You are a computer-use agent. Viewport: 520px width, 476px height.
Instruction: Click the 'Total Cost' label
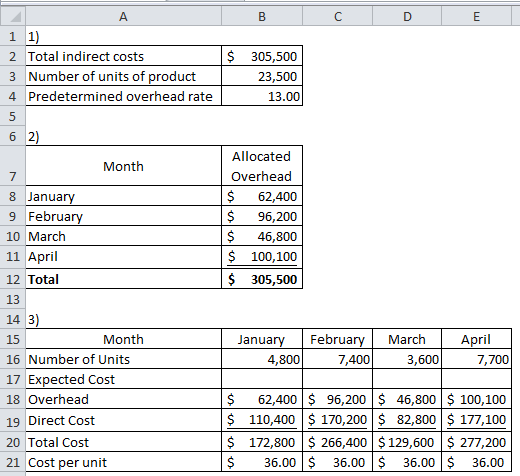[123, 442]
